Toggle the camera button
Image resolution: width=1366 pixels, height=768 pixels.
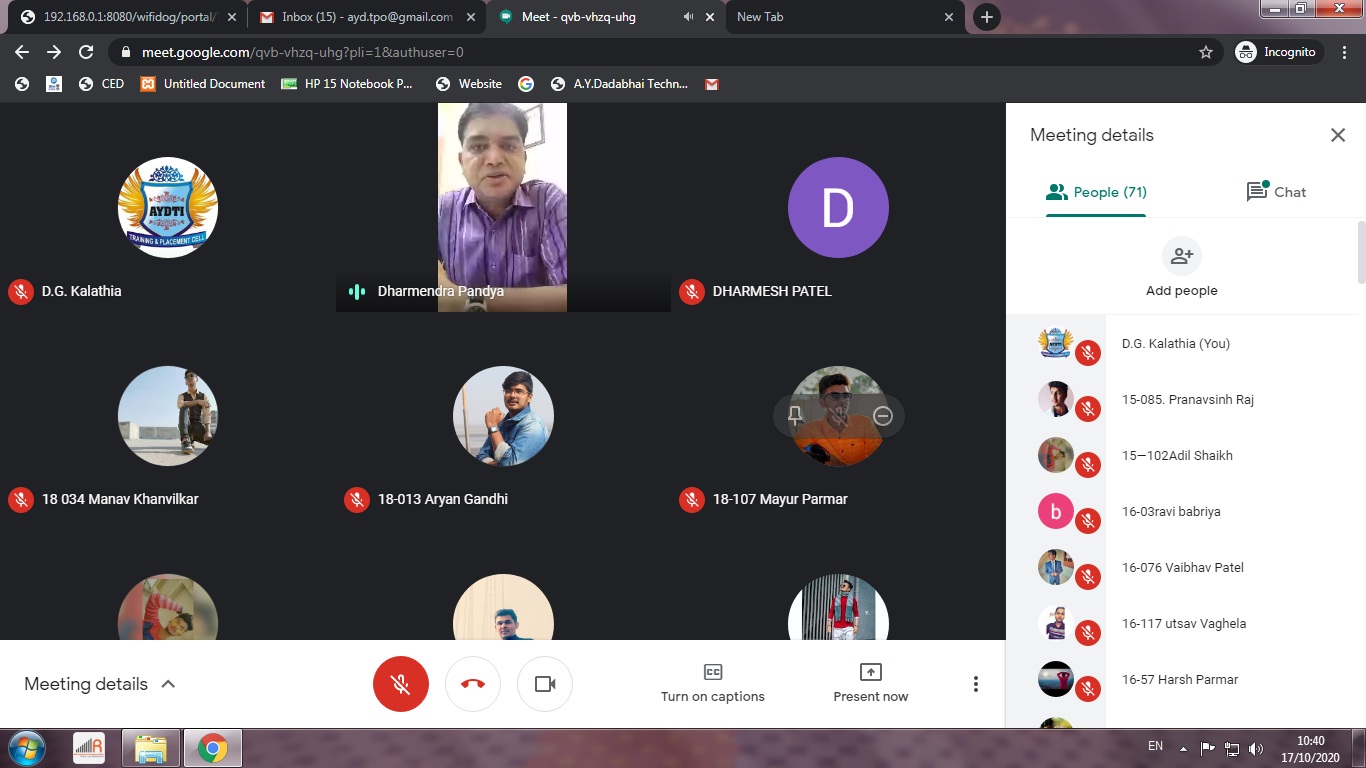[545, 684]
